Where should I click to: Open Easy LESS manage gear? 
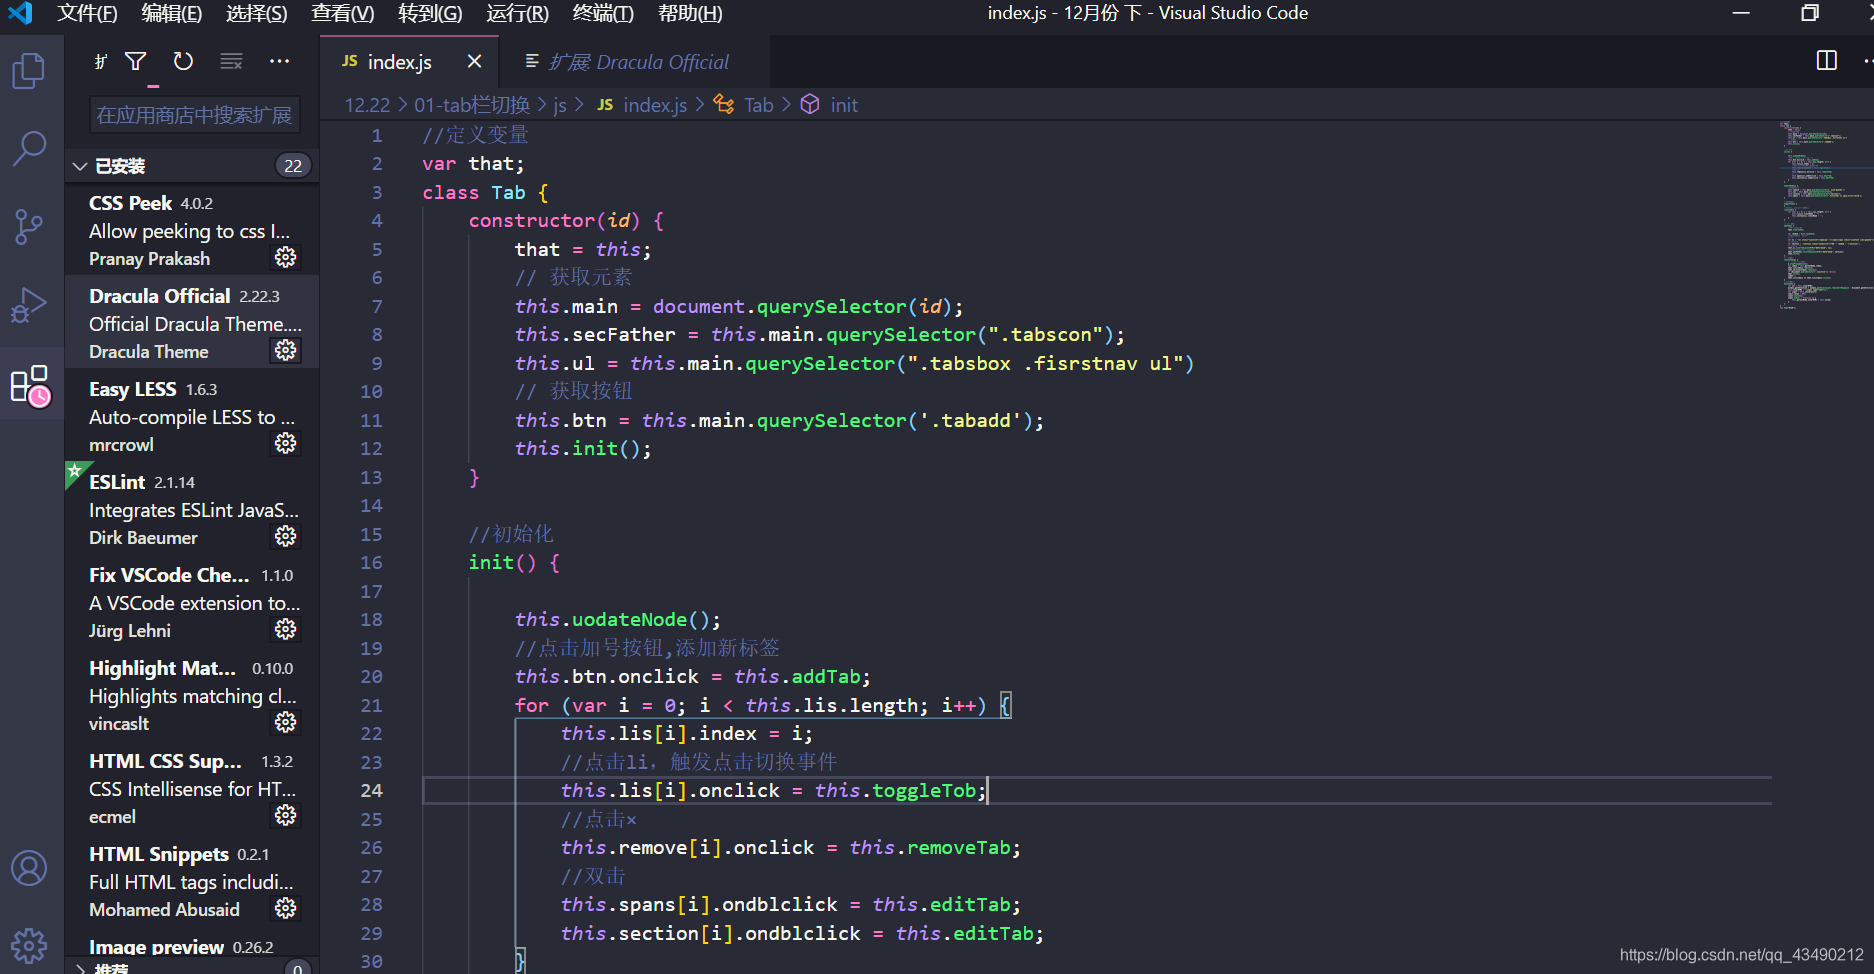[x=286, y=444]
